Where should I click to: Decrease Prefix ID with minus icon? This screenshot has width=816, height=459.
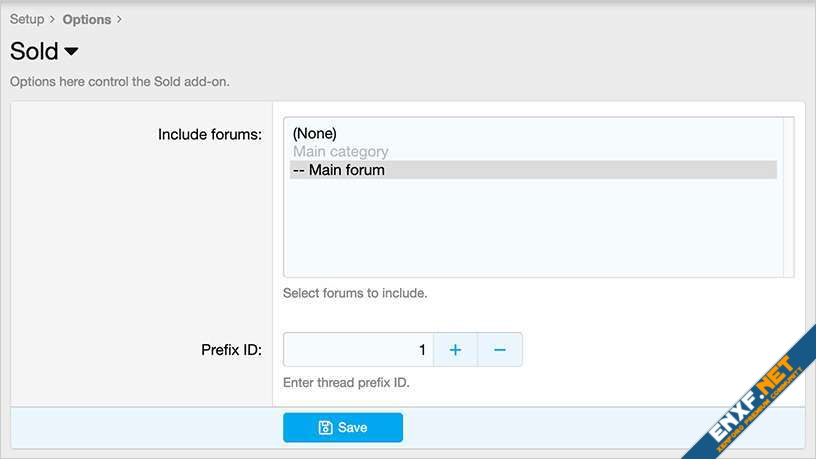500,350
